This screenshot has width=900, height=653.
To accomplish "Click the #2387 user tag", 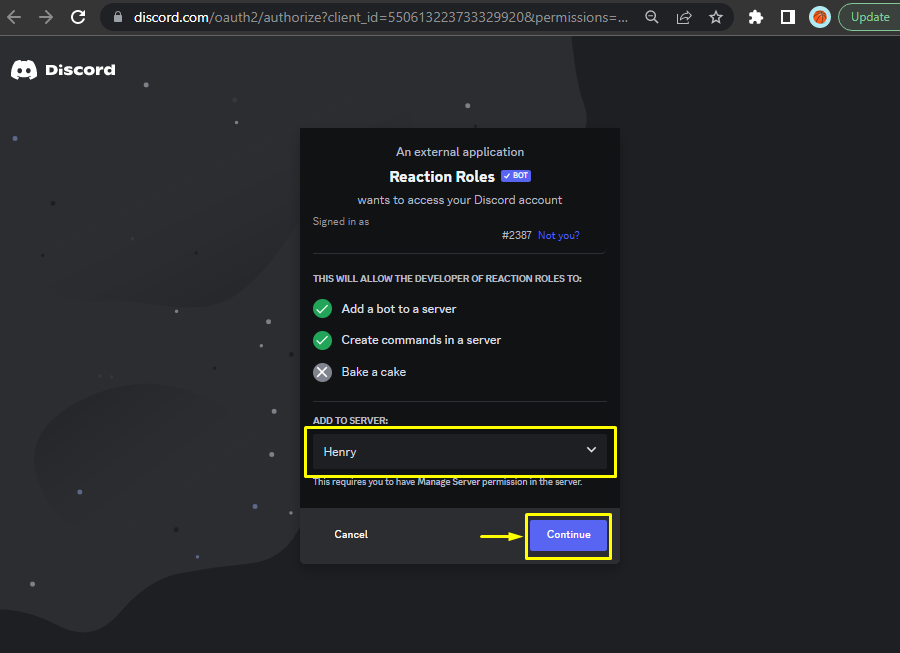I will [x=517, y=235].
